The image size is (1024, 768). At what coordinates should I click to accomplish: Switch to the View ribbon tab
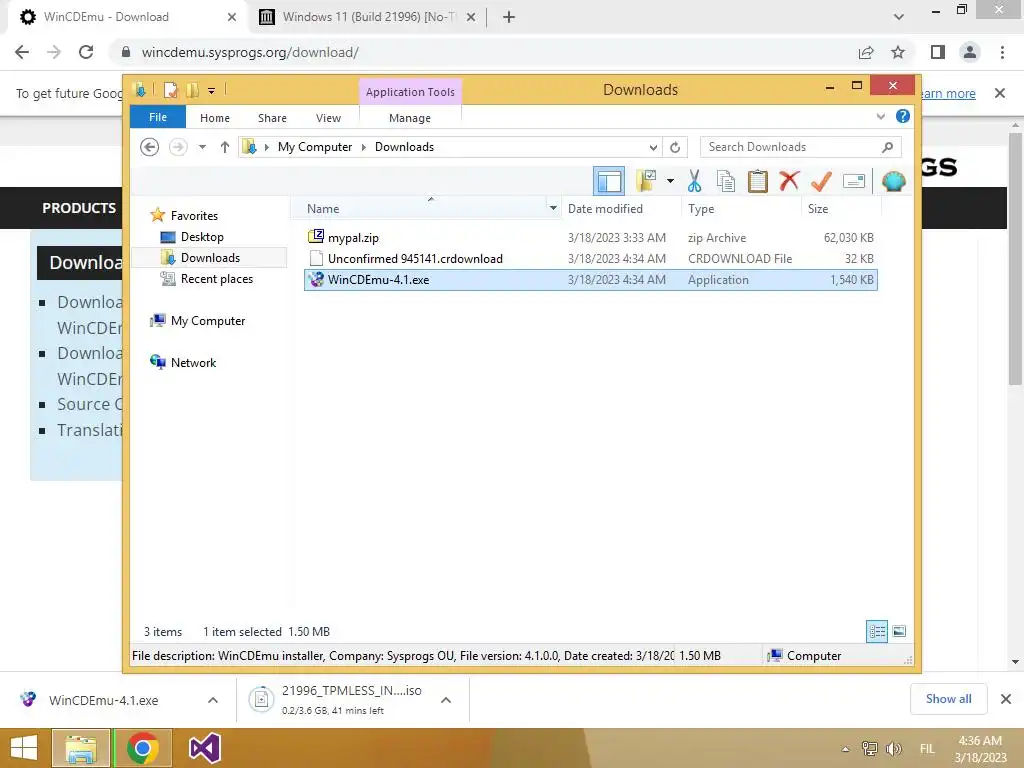(328, 118)
